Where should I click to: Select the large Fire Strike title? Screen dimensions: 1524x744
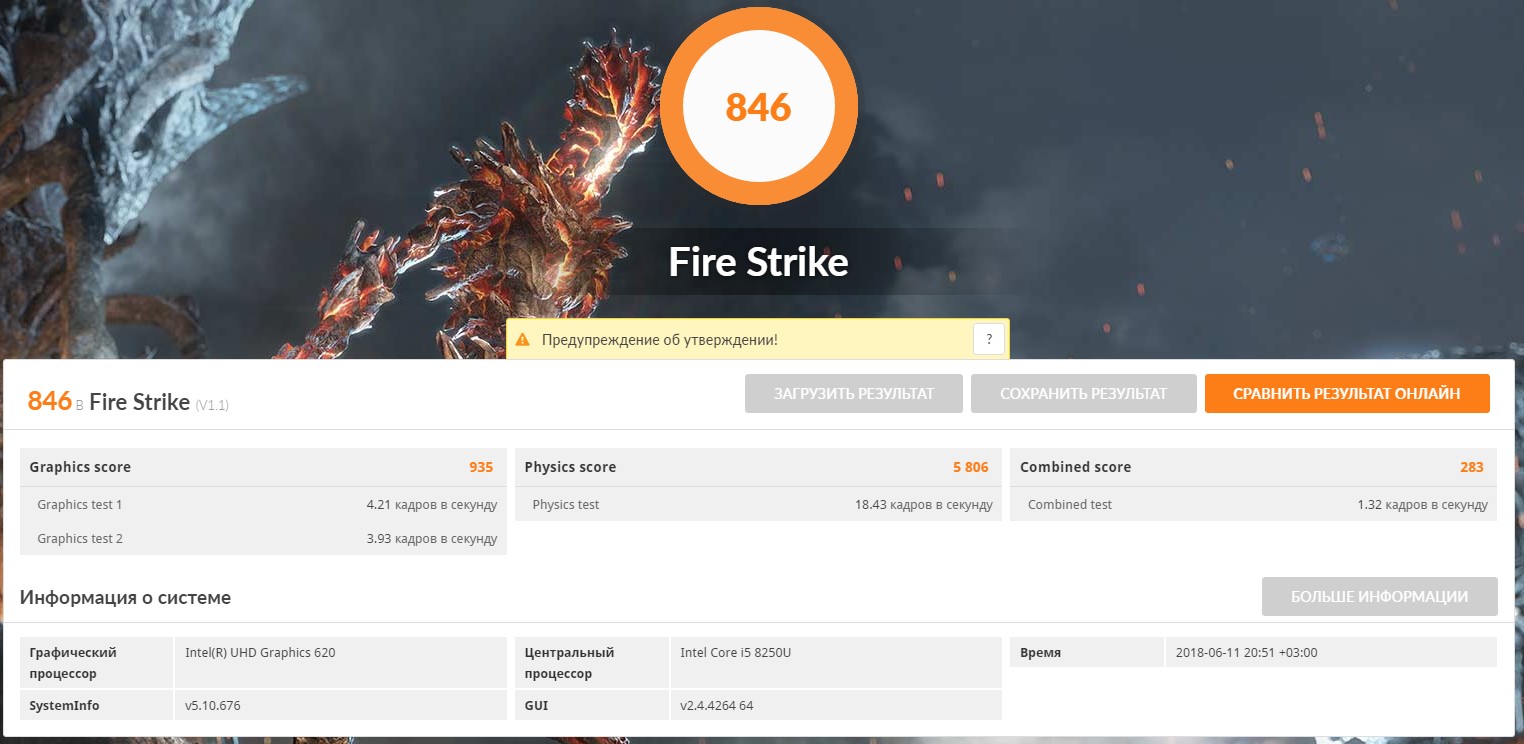758,262
